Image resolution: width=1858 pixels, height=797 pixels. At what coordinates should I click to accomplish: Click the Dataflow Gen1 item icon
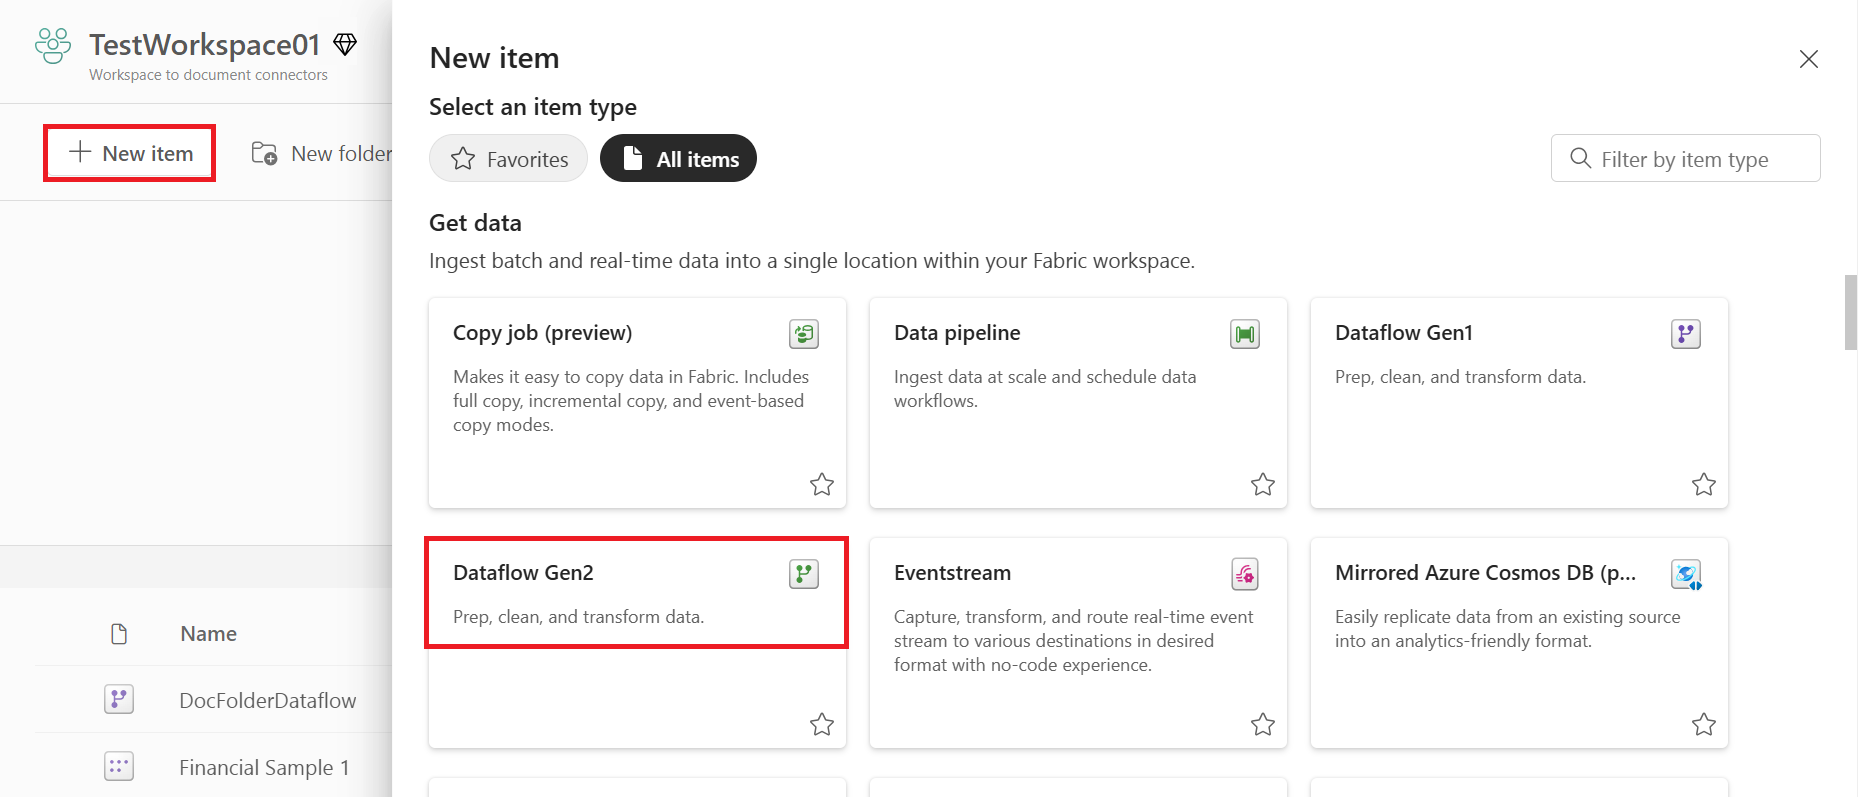click(x=1686, y=334)
